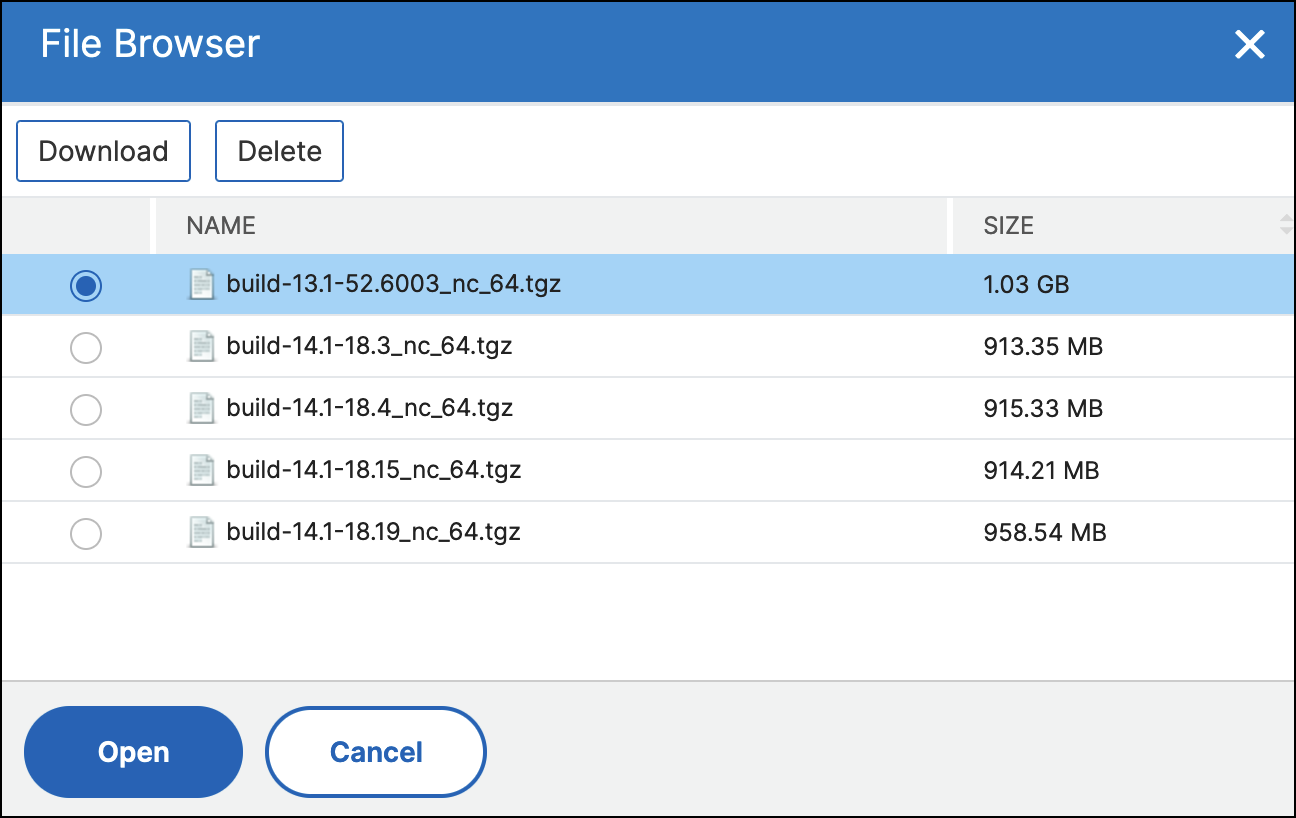
Task: Click file name build-14.1-18.19_nc_64.tgz
Action: tap(374, 532)
